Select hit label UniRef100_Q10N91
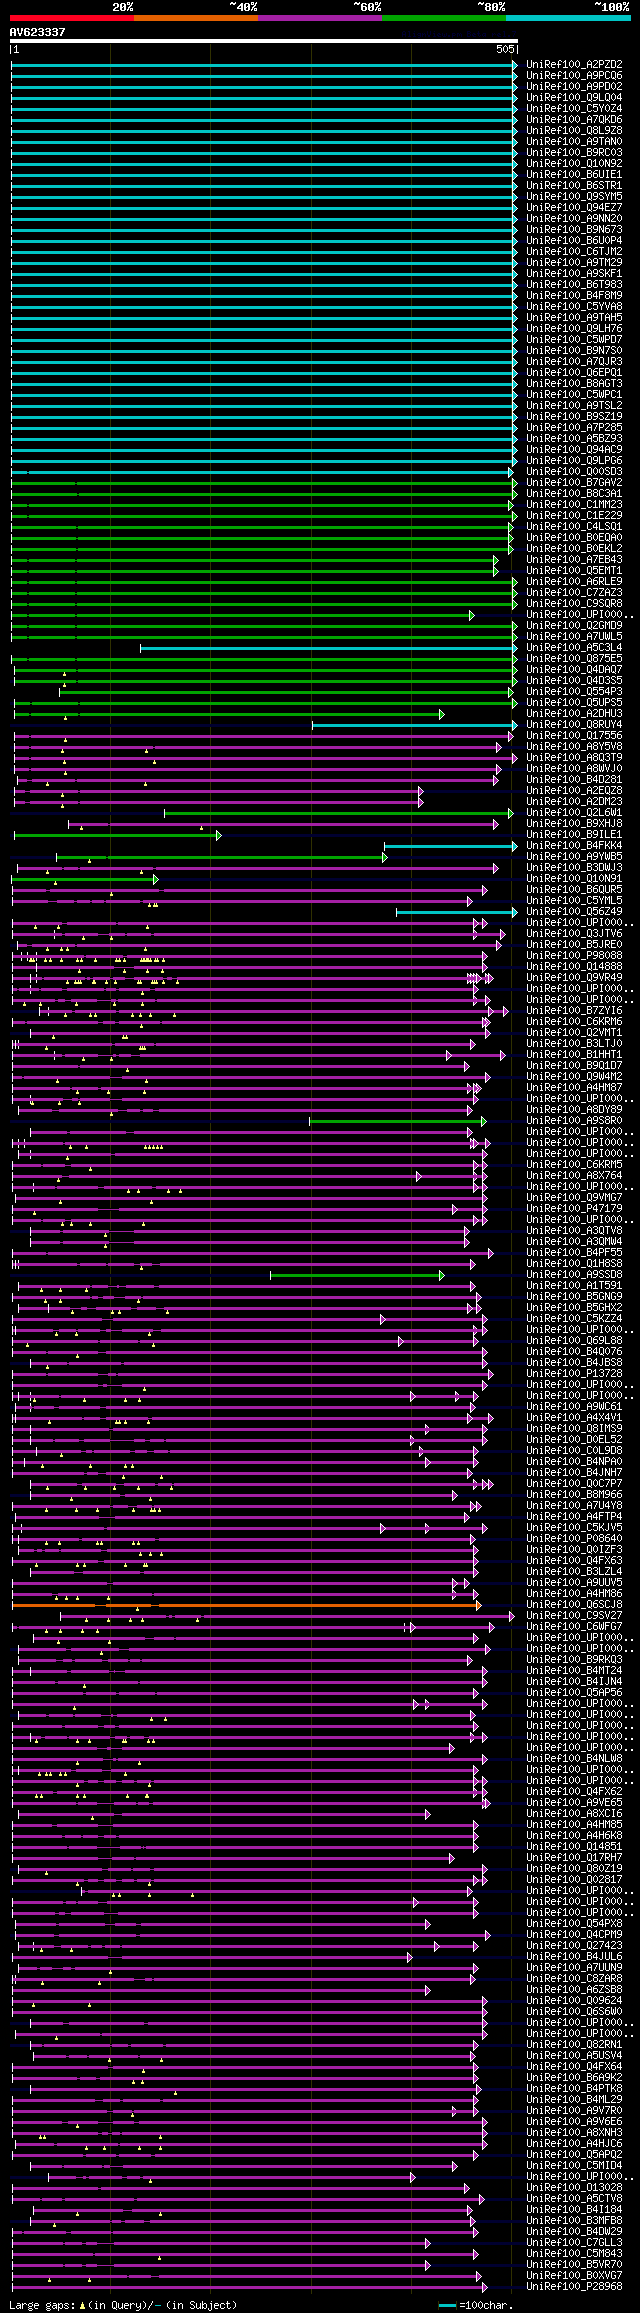 click(574, 878)
